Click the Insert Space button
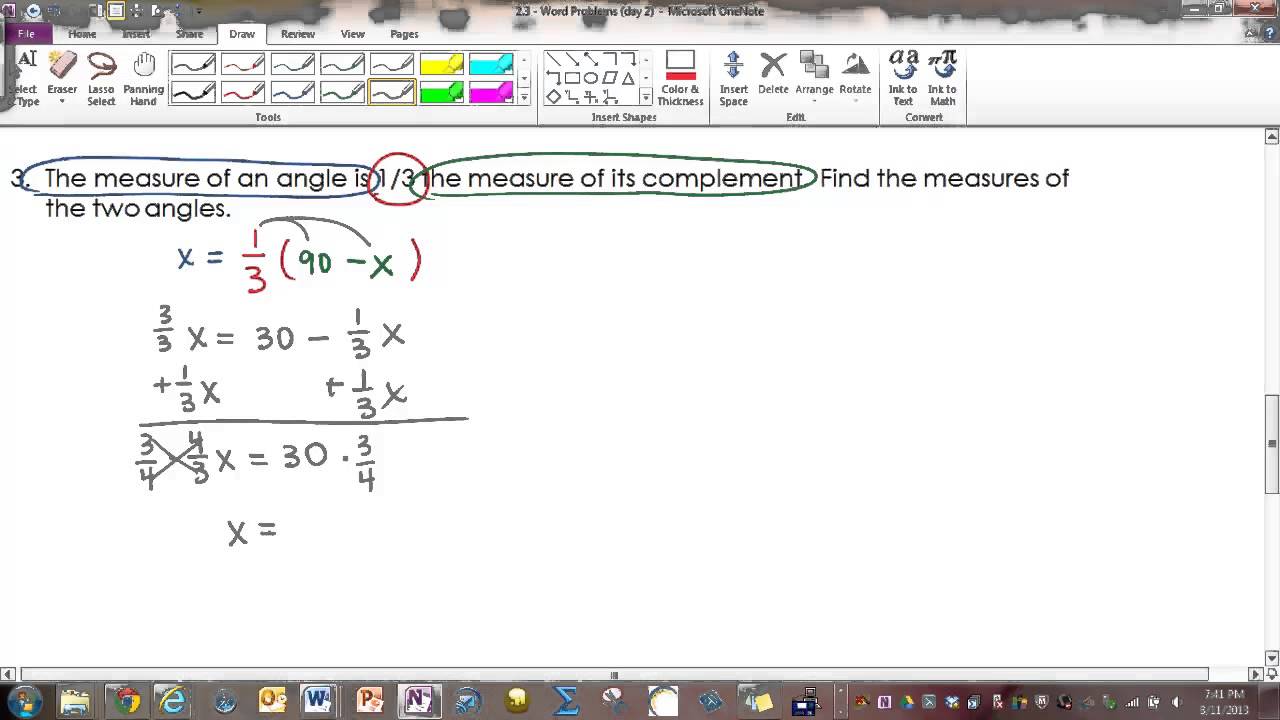 (x=733, y=78)
